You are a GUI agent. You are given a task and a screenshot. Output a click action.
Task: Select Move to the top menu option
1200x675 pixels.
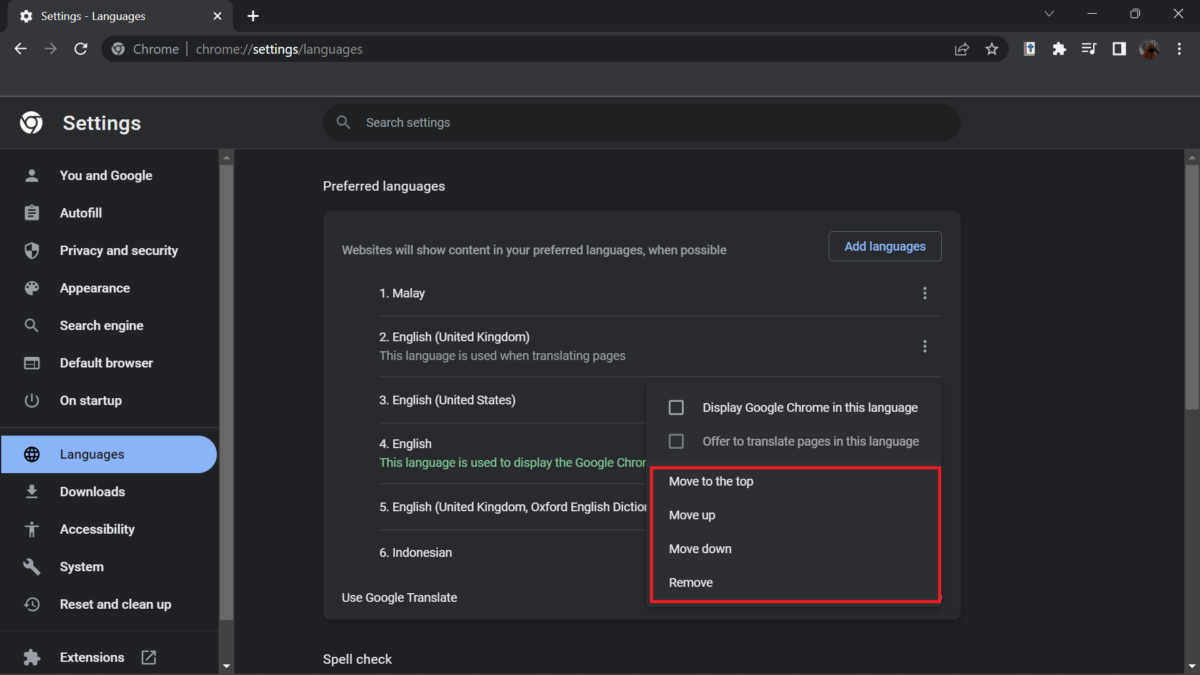click(x=711, y=482)
